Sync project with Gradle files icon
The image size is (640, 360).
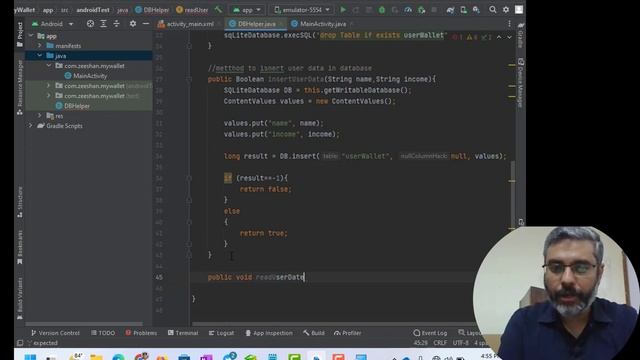point(450,9)
